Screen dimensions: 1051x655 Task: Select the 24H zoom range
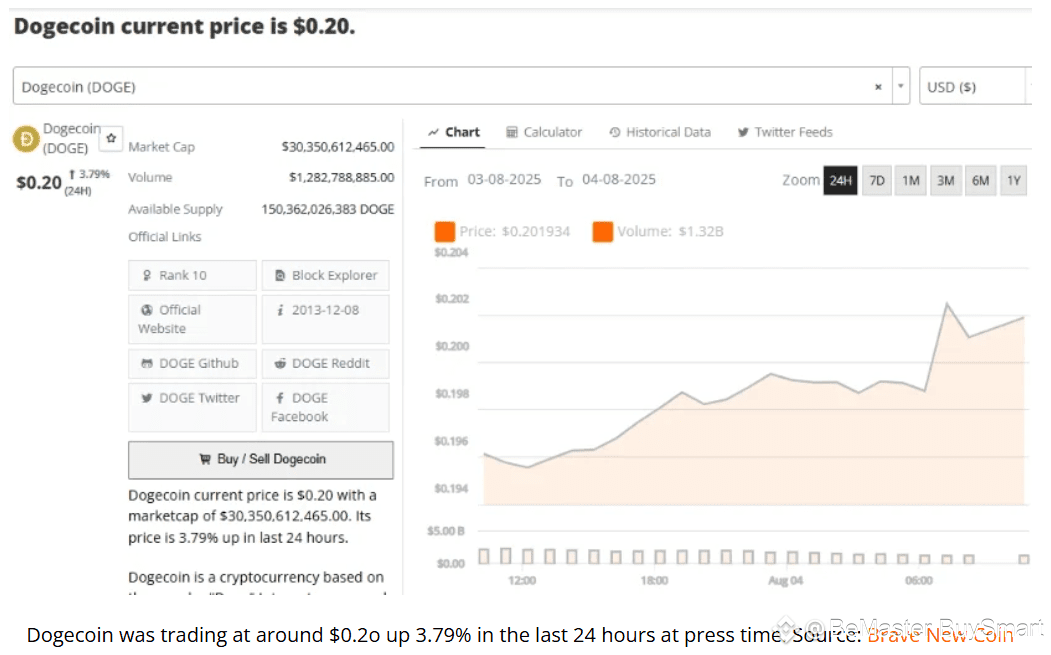click(x=840, y=180)
